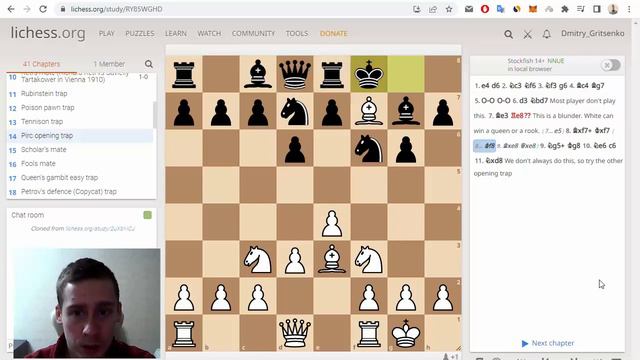The height and width of the screenshot is (360, 640).
Task: Open the MetaMask fox extension icon
Action: coord(533,9)
